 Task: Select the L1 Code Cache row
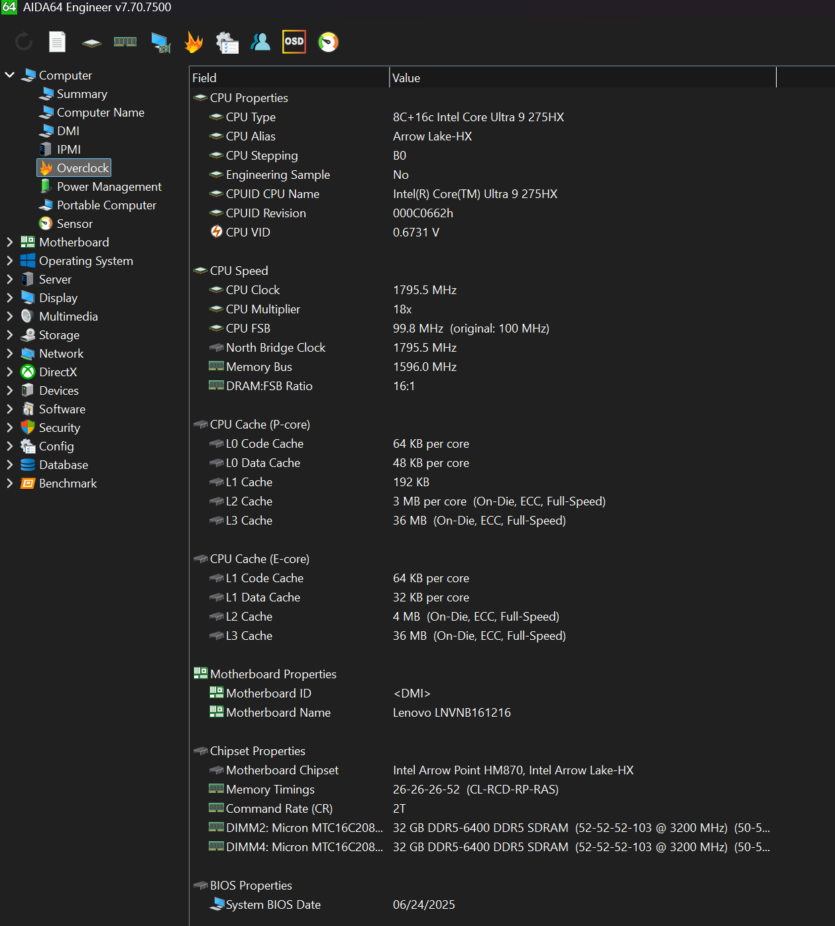coord(483,578)
